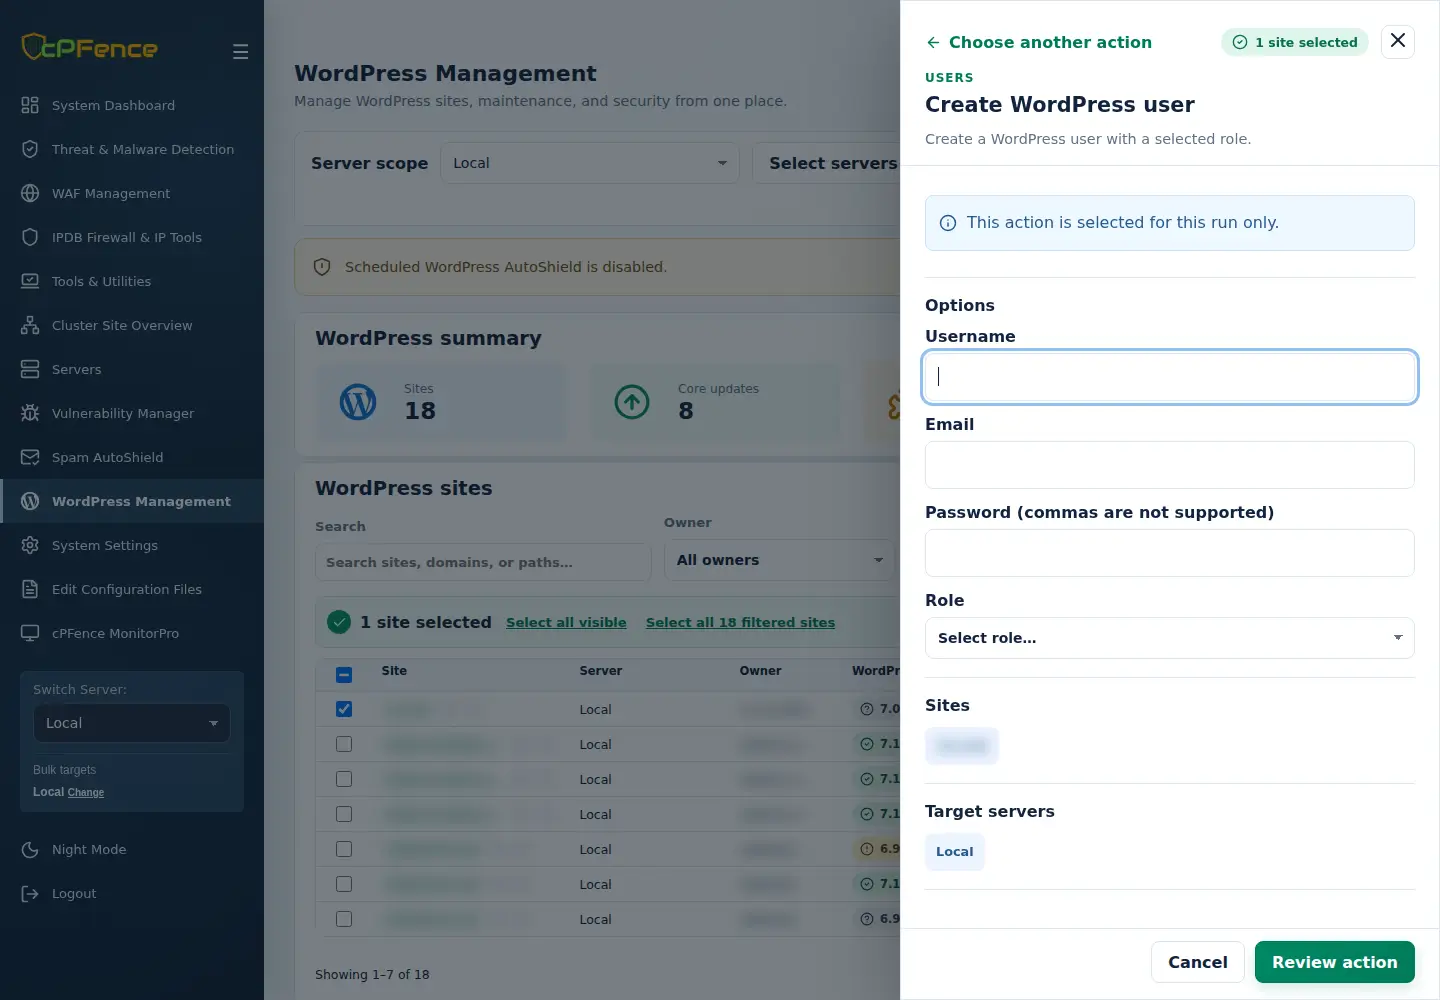Click the Servers sidebar icon
Image resolution: width=1440 pixels, height=1000 pixels.
(x=30, y=369)
